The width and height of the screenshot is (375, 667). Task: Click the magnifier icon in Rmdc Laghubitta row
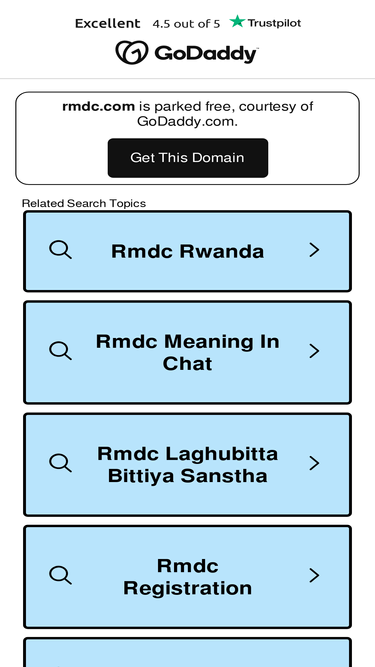click(60, 463)
